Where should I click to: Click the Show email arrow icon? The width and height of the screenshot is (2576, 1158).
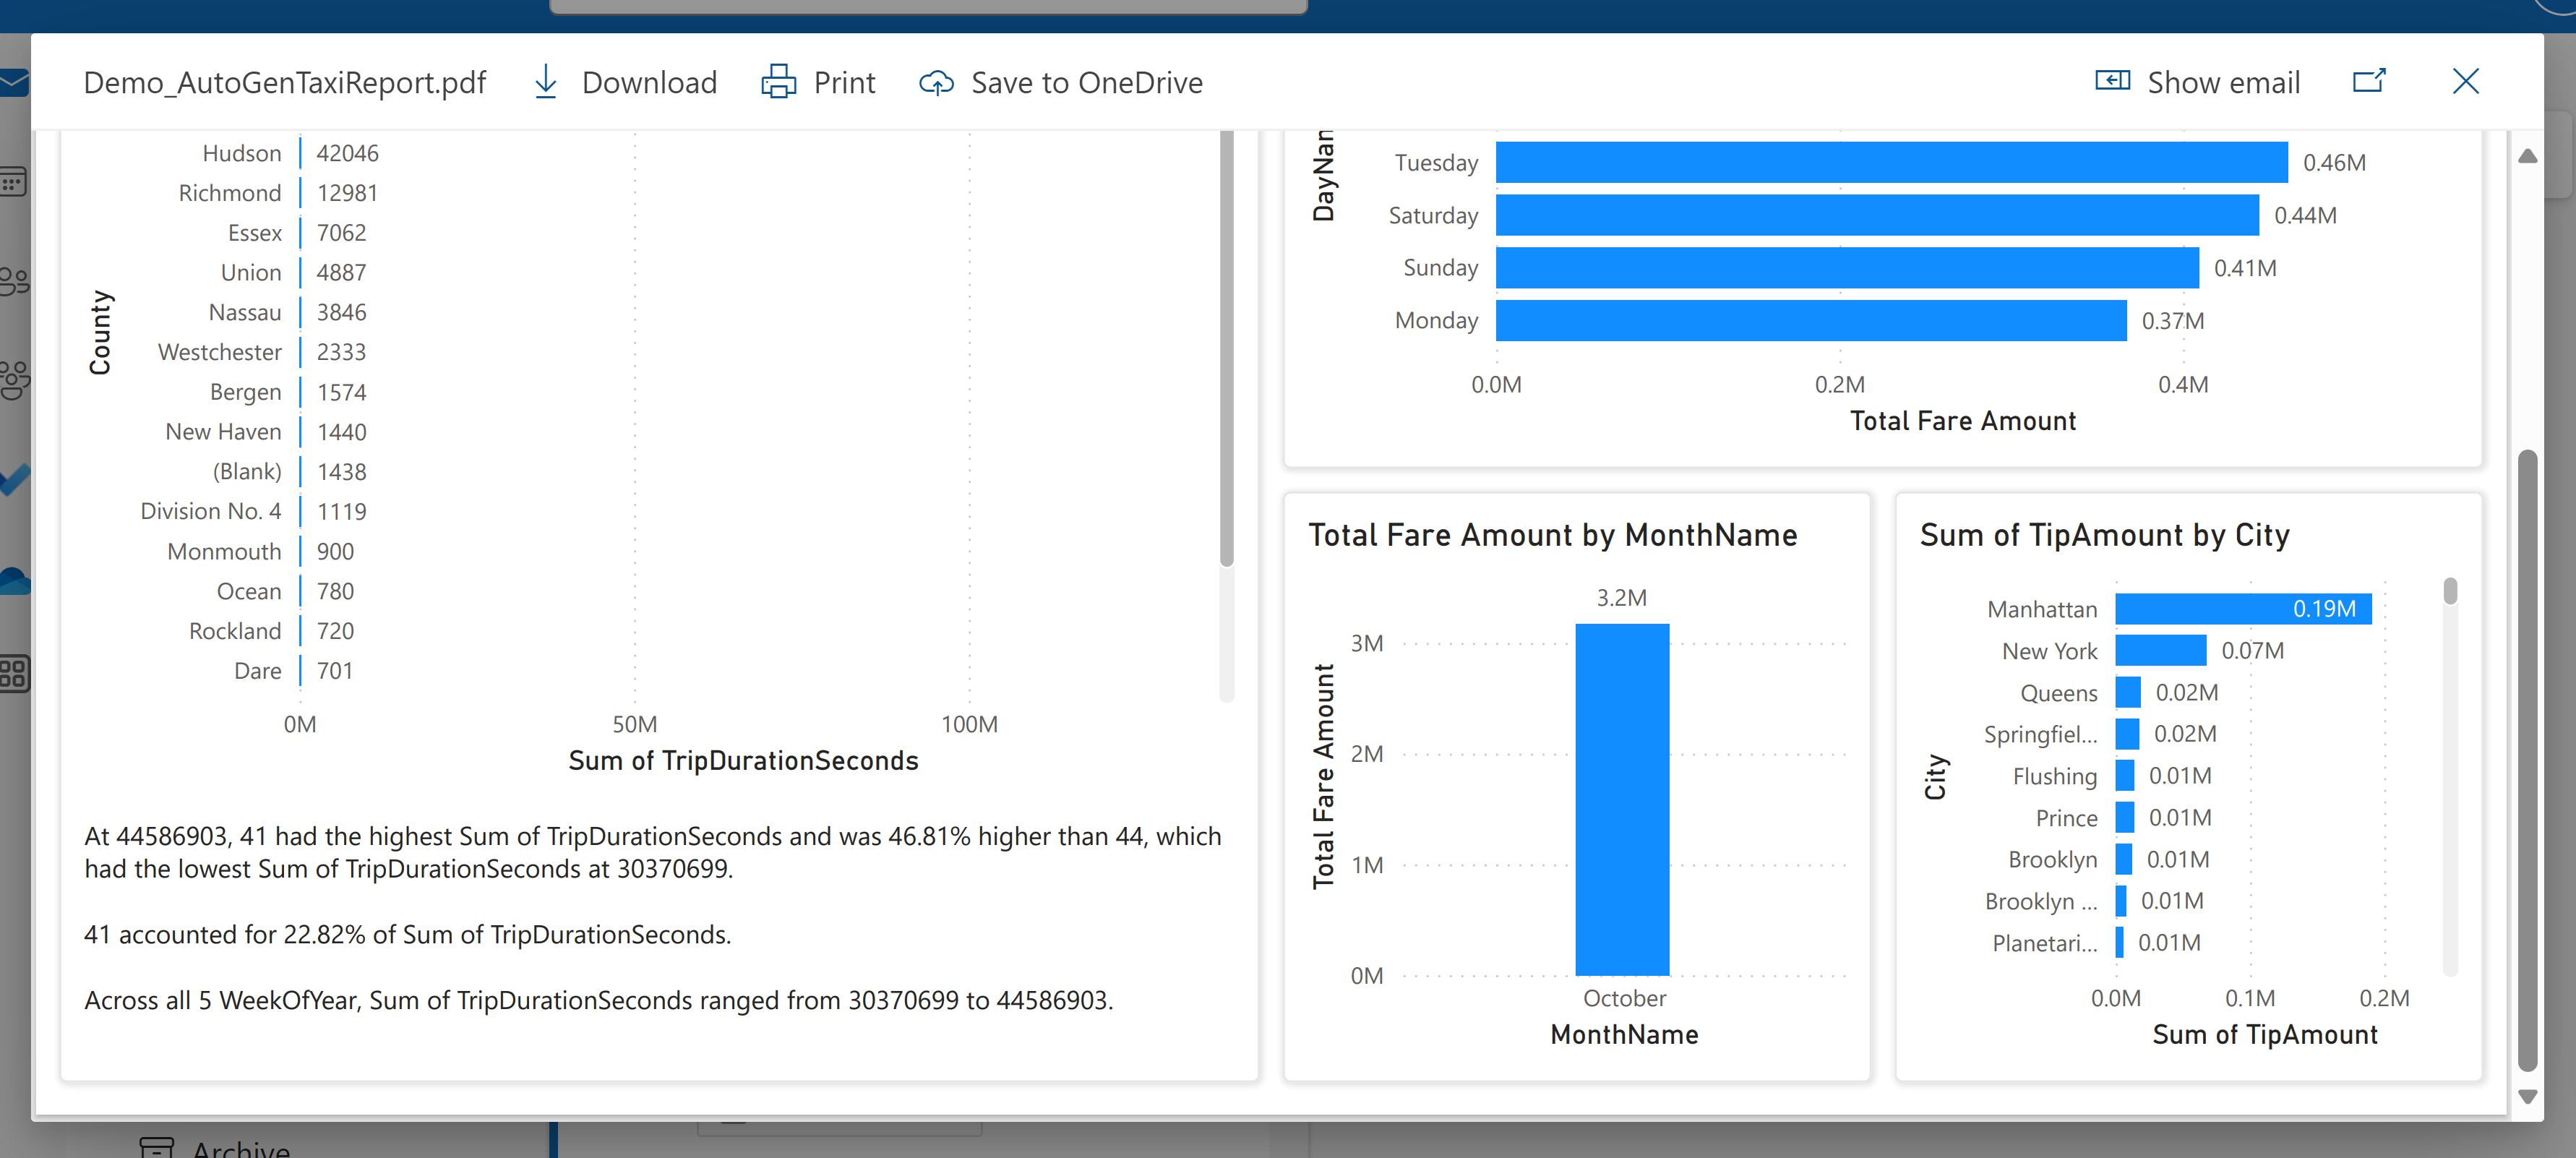(x=2113, y=81)
